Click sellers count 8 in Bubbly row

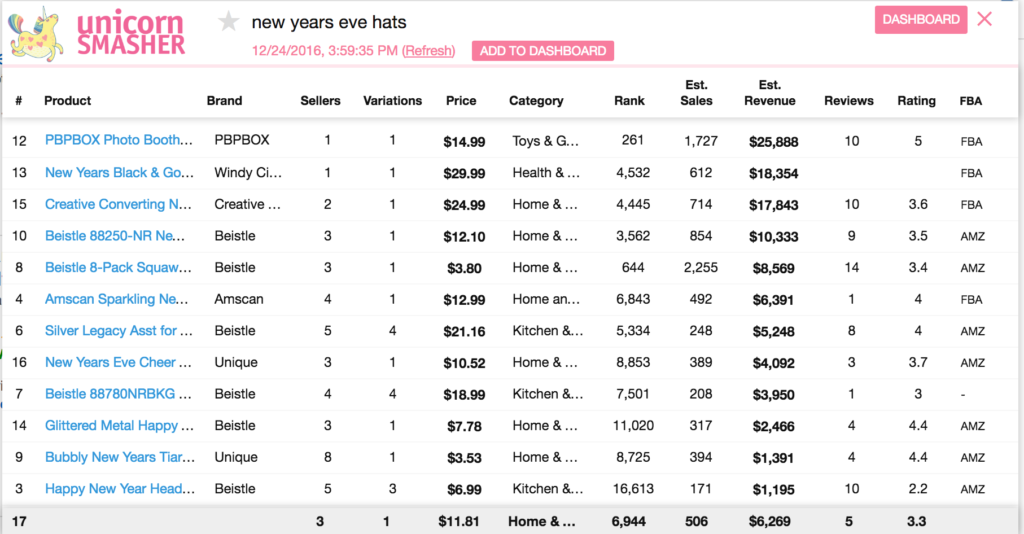coord(327,457)
